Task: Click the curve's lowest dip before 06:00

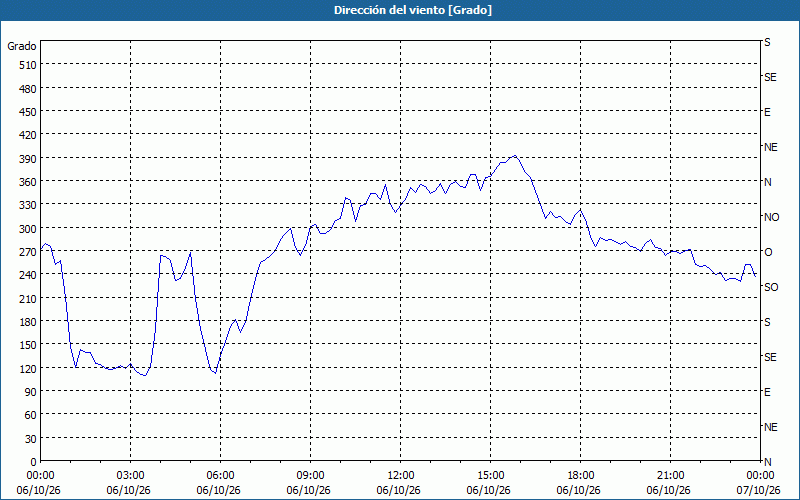Action: click(215, 373)
